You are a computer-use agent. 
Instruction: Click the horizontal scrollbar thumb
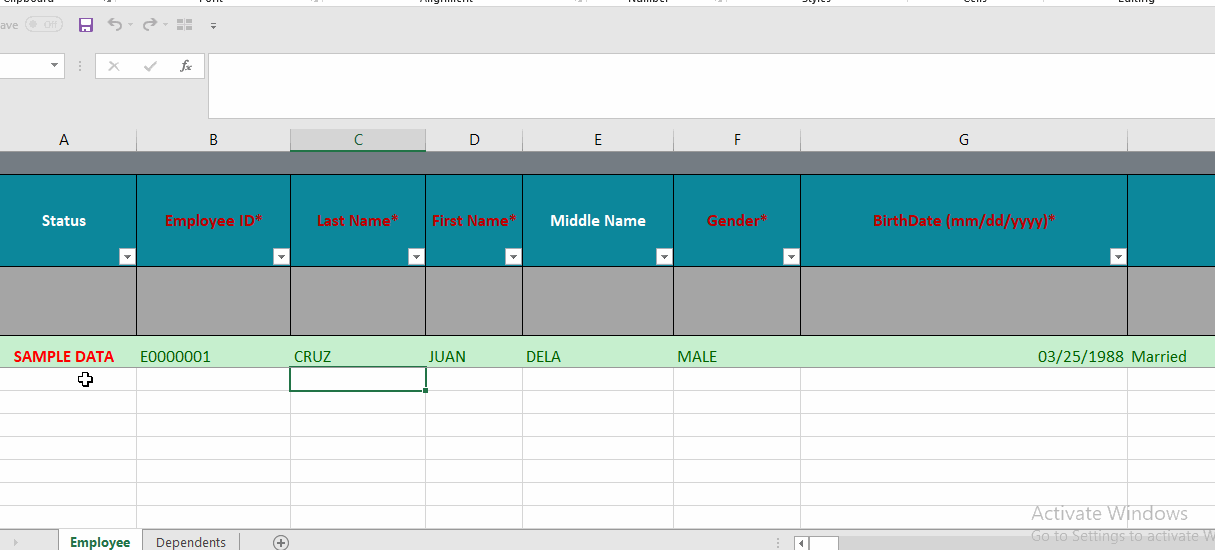824,543
